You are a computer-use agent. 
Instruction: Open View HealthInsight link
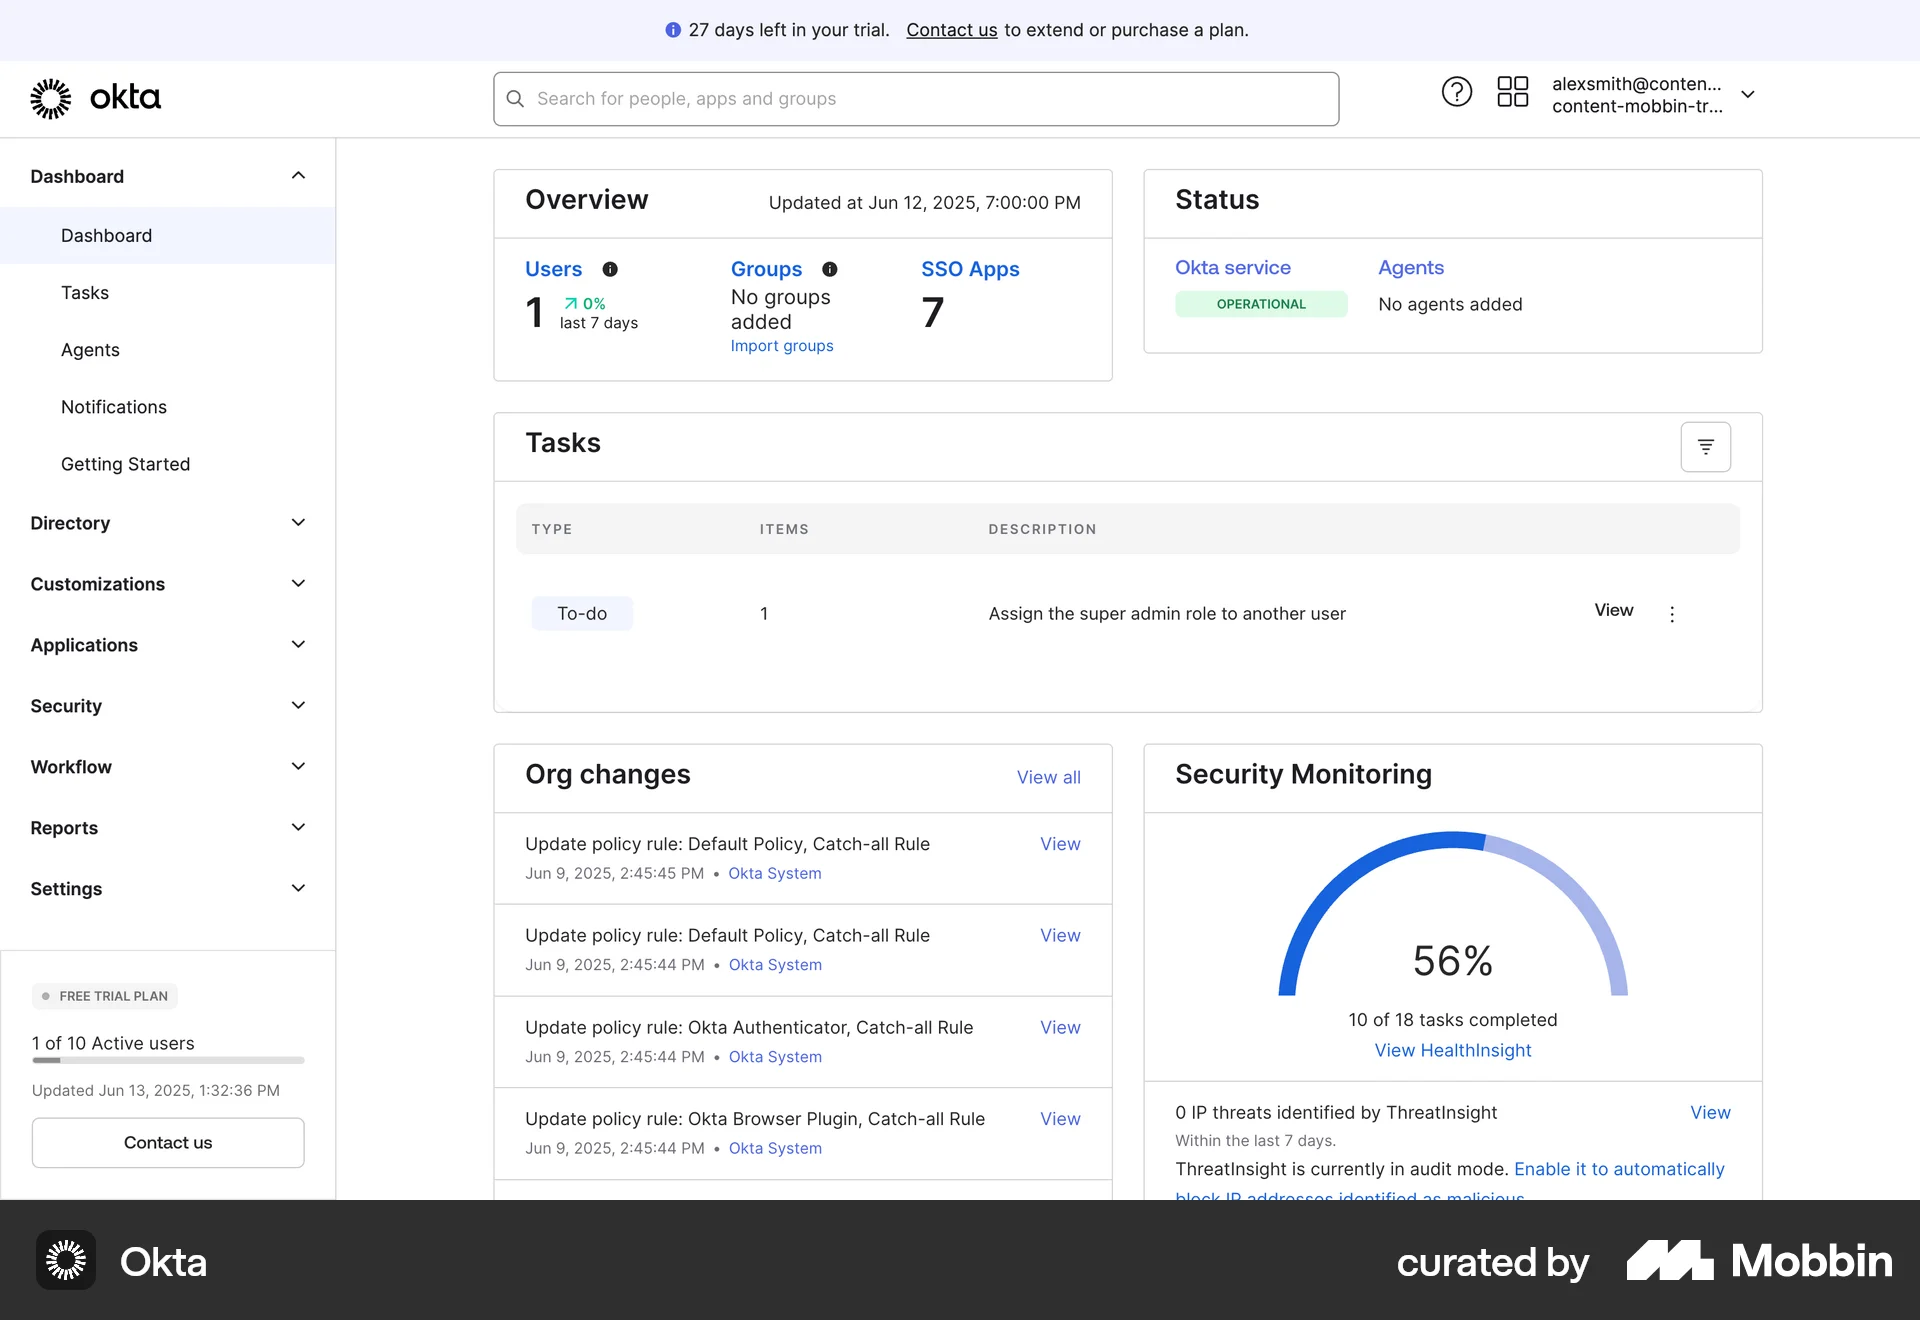click(x=1452, y=1050)
